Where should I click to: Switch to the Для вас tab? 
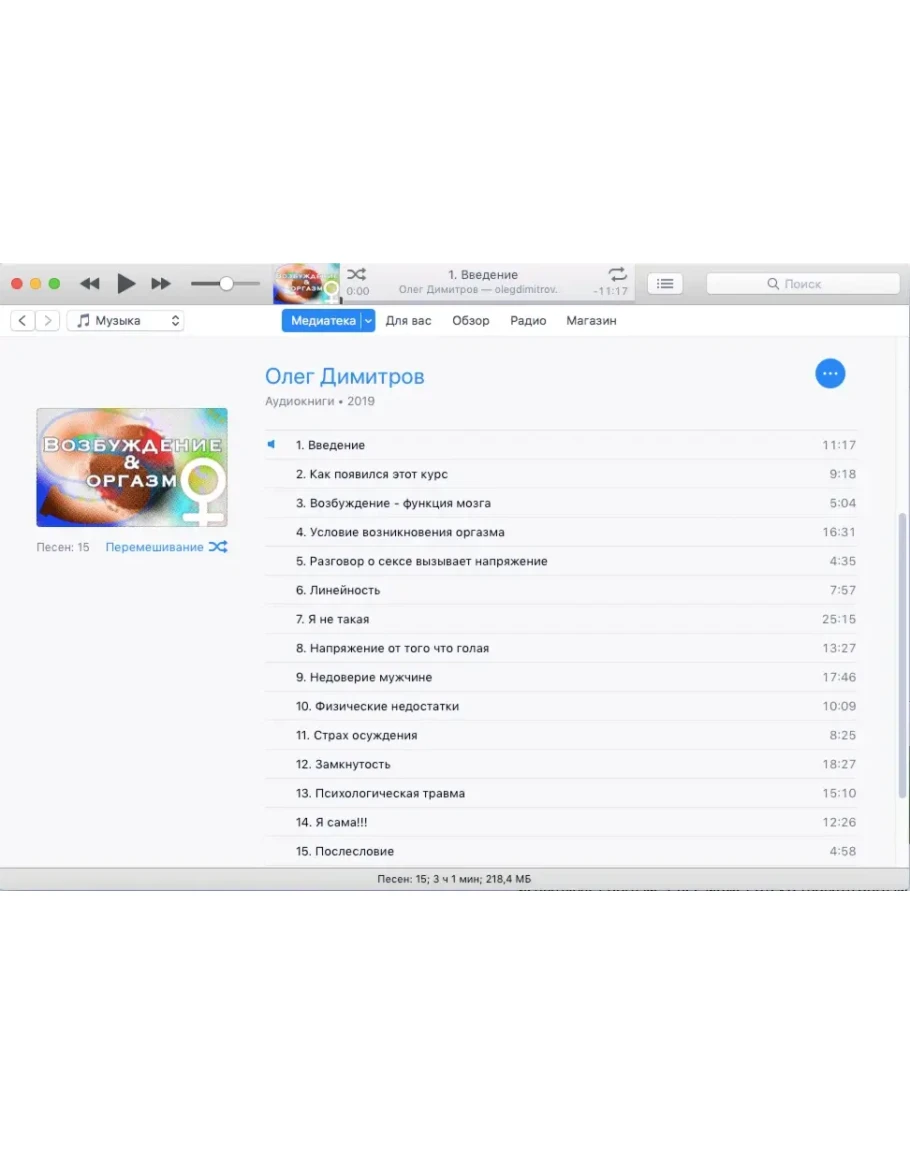pos(408,321)
